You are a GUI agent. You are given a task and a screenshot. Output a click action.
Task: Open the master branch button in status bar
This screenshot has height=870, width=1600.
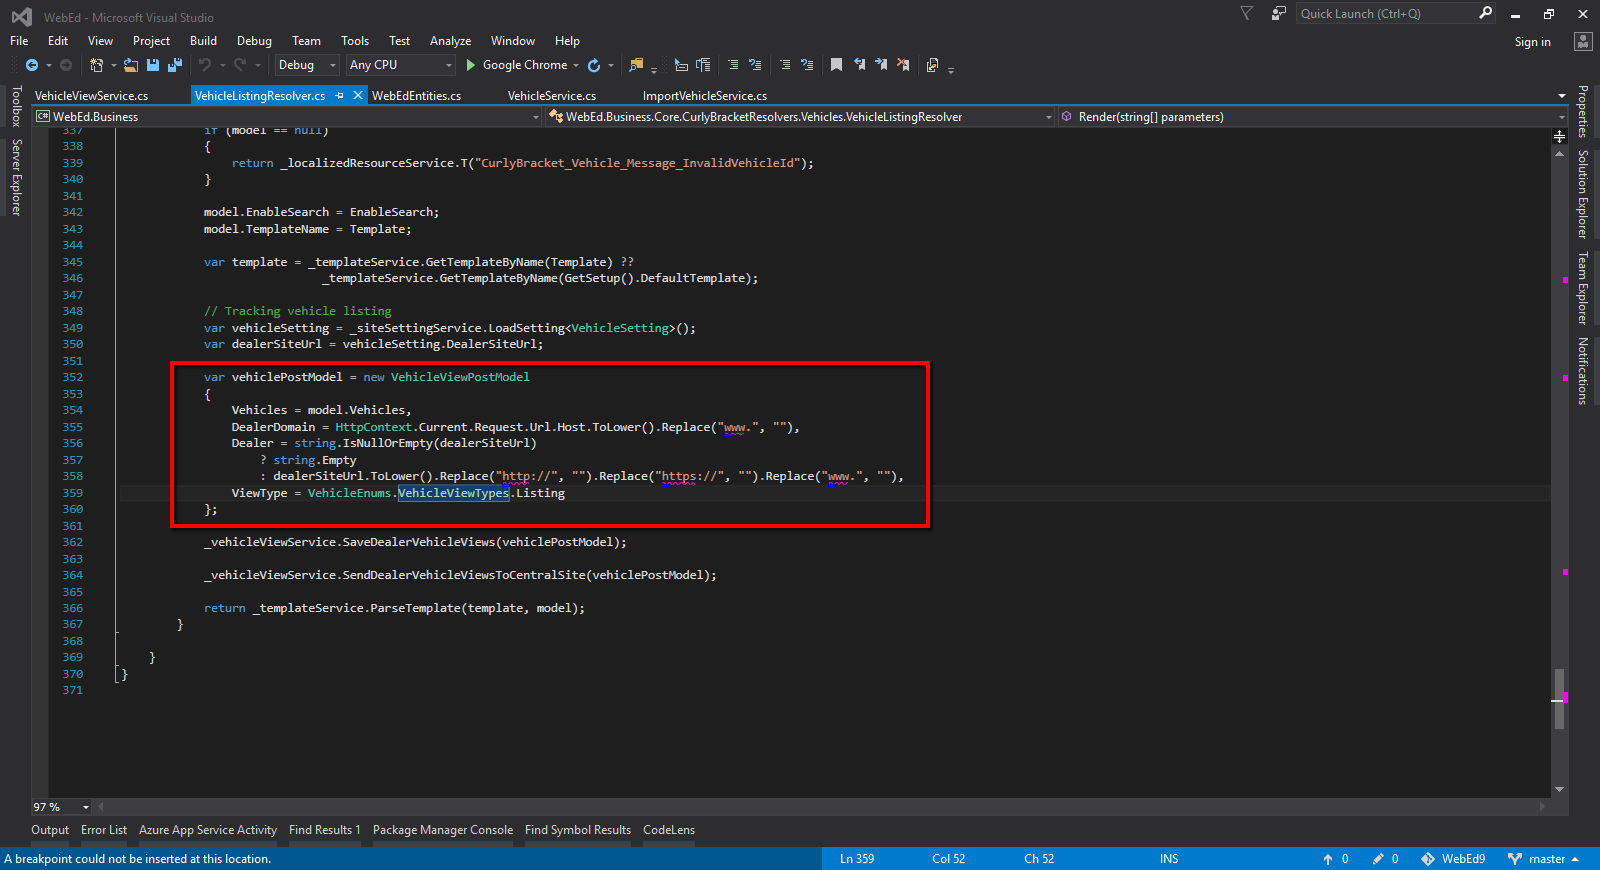1545,859
